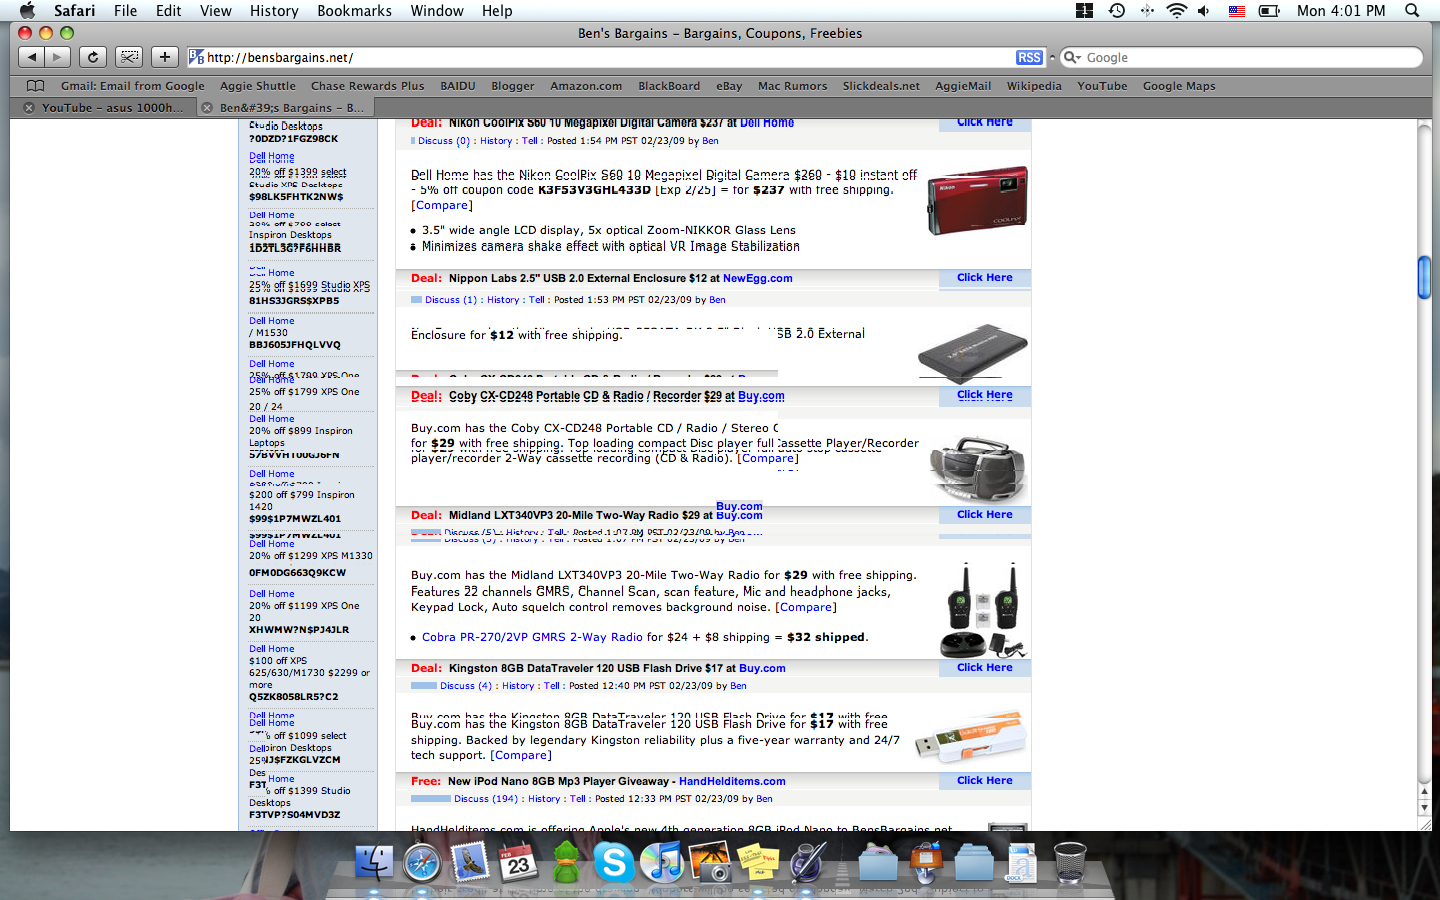Open Keynote podium icon in the dock
The height and width of the screenshot is (900, 1440).
coord(926,861)
